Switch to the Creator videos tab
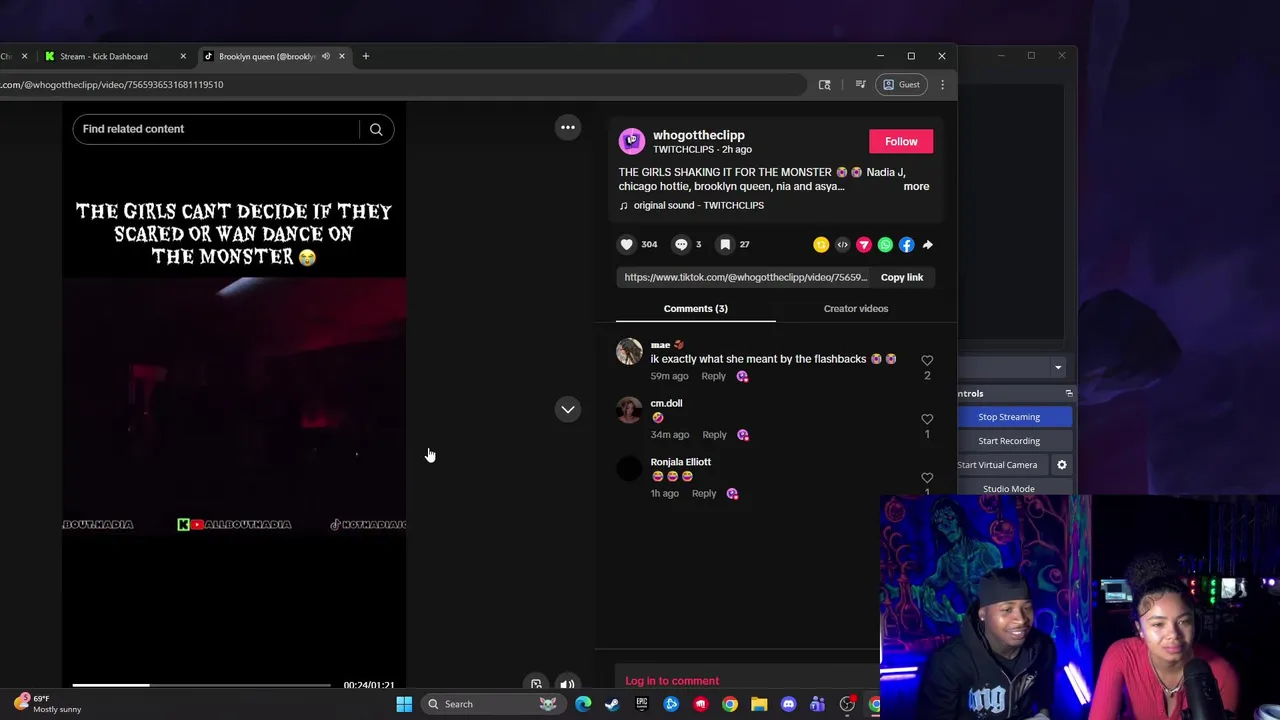This screenshot has height=720, width=1280. (856, 308)
